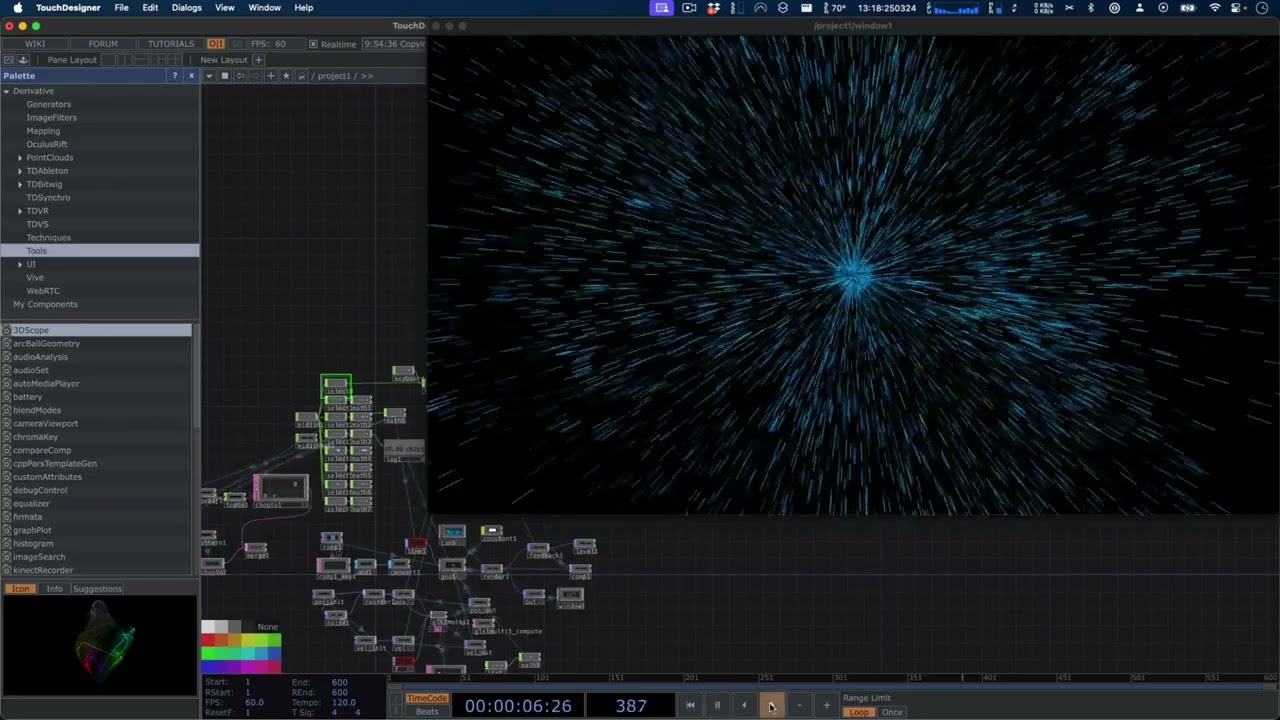Select ImageFilters in the palette tree

[x=51, y=118]
